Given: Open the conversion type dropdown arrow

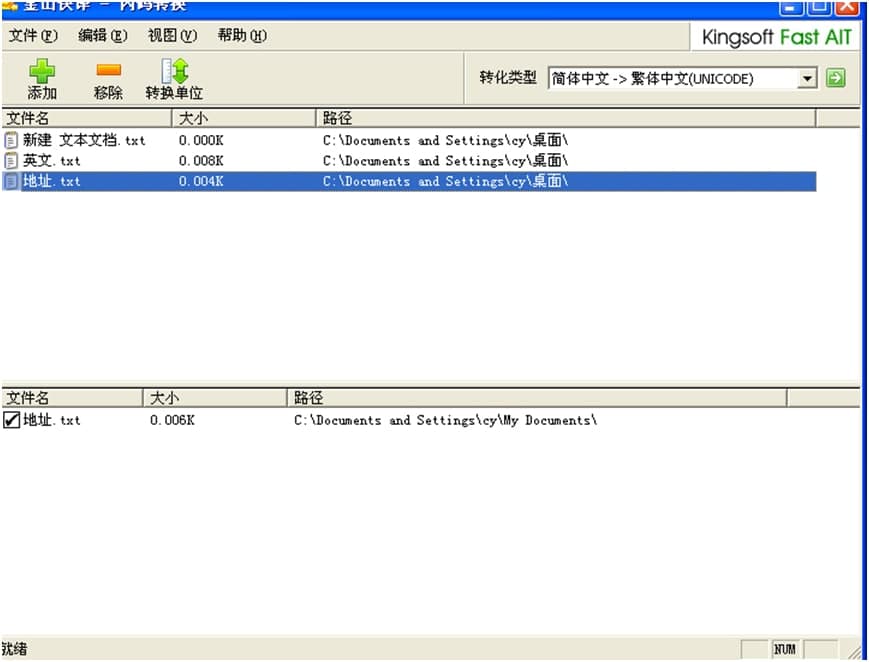Looking at the screenshot, I should pyautogui.click(x=807, y=79).
